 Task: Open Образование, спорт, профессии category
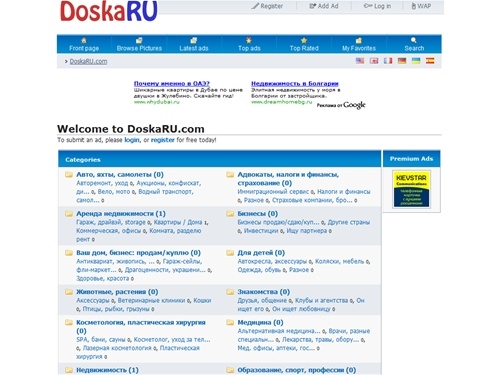[x=297, y=370]
